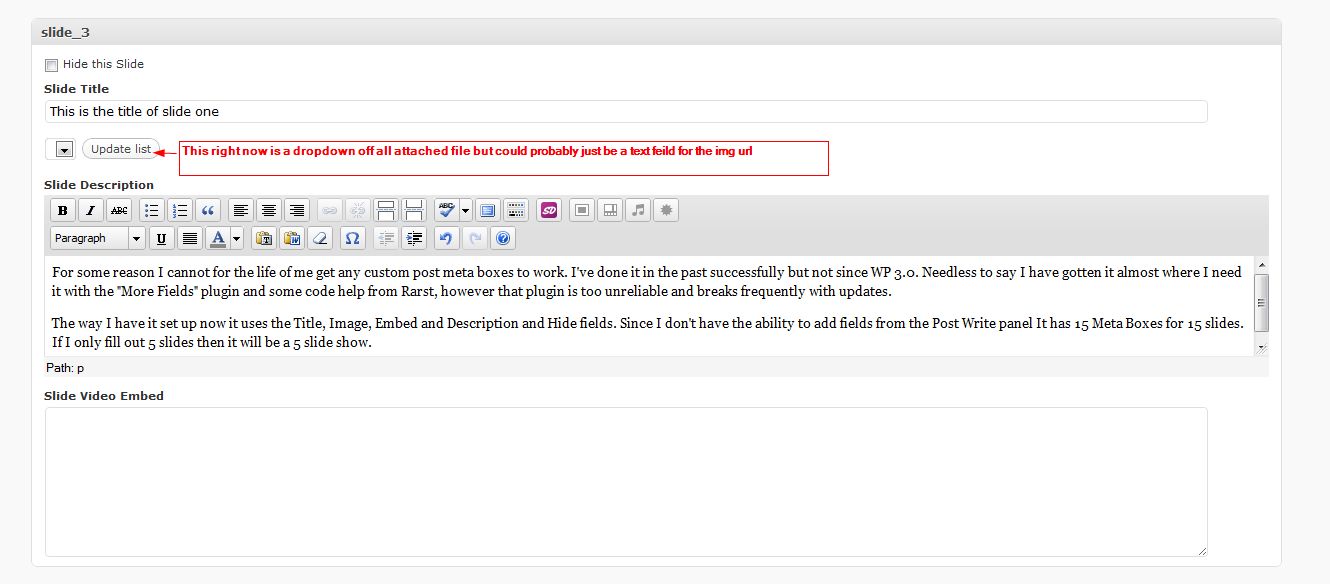
Task: Apply italic formatting
Action: [91, 210]
